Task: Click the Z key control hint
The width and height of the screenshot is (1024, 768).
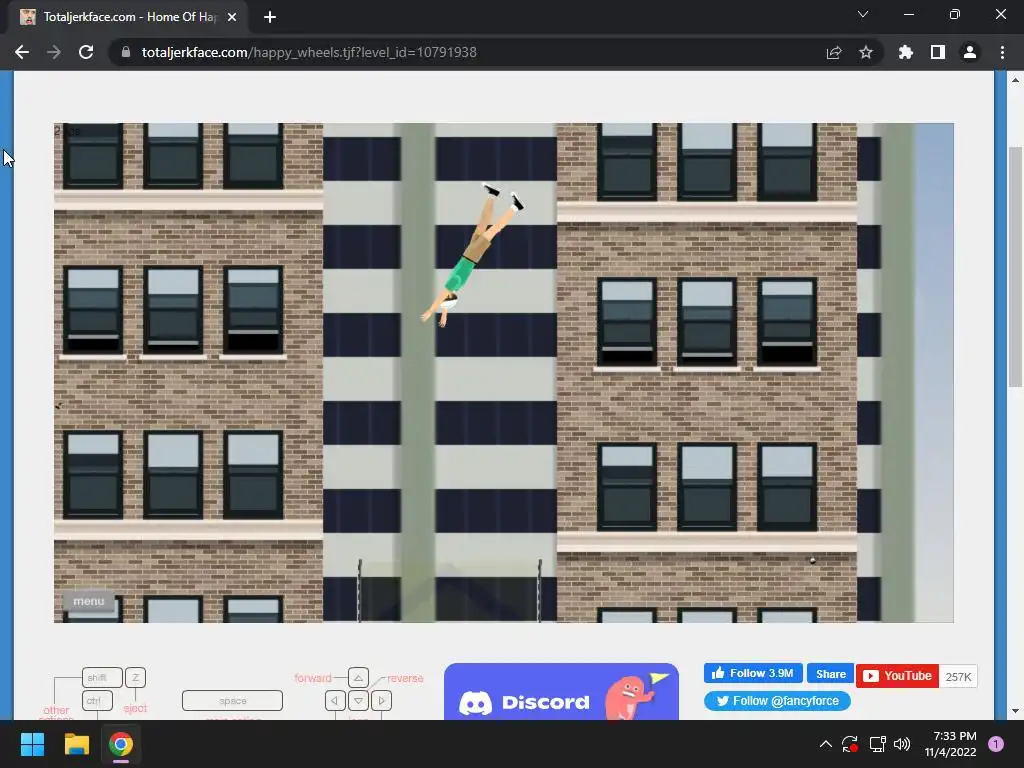Action: pyautogui.click(x=135, y=678)
